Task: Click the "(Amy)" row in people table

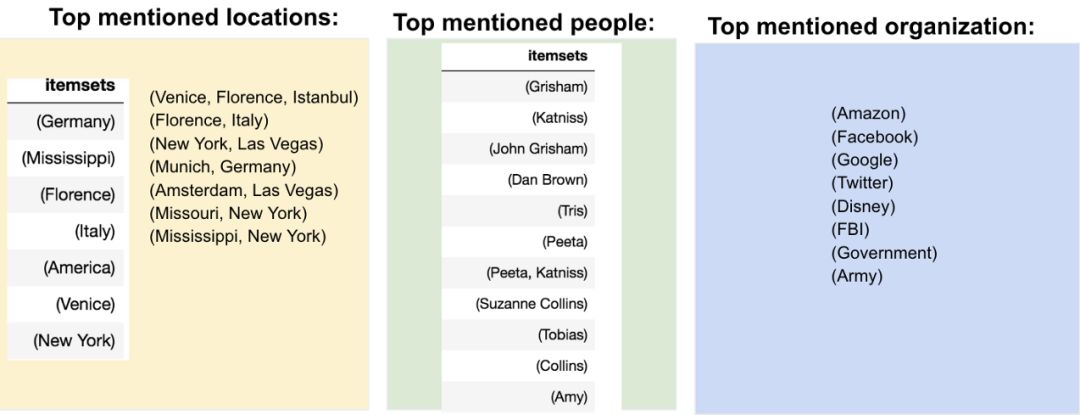Action: coord(568,396)
